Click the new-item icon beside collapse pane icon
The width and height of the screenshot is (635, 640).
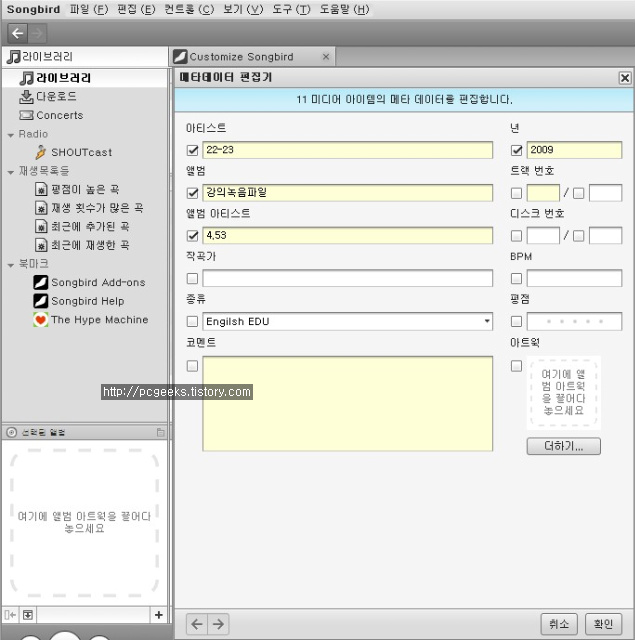28,615
